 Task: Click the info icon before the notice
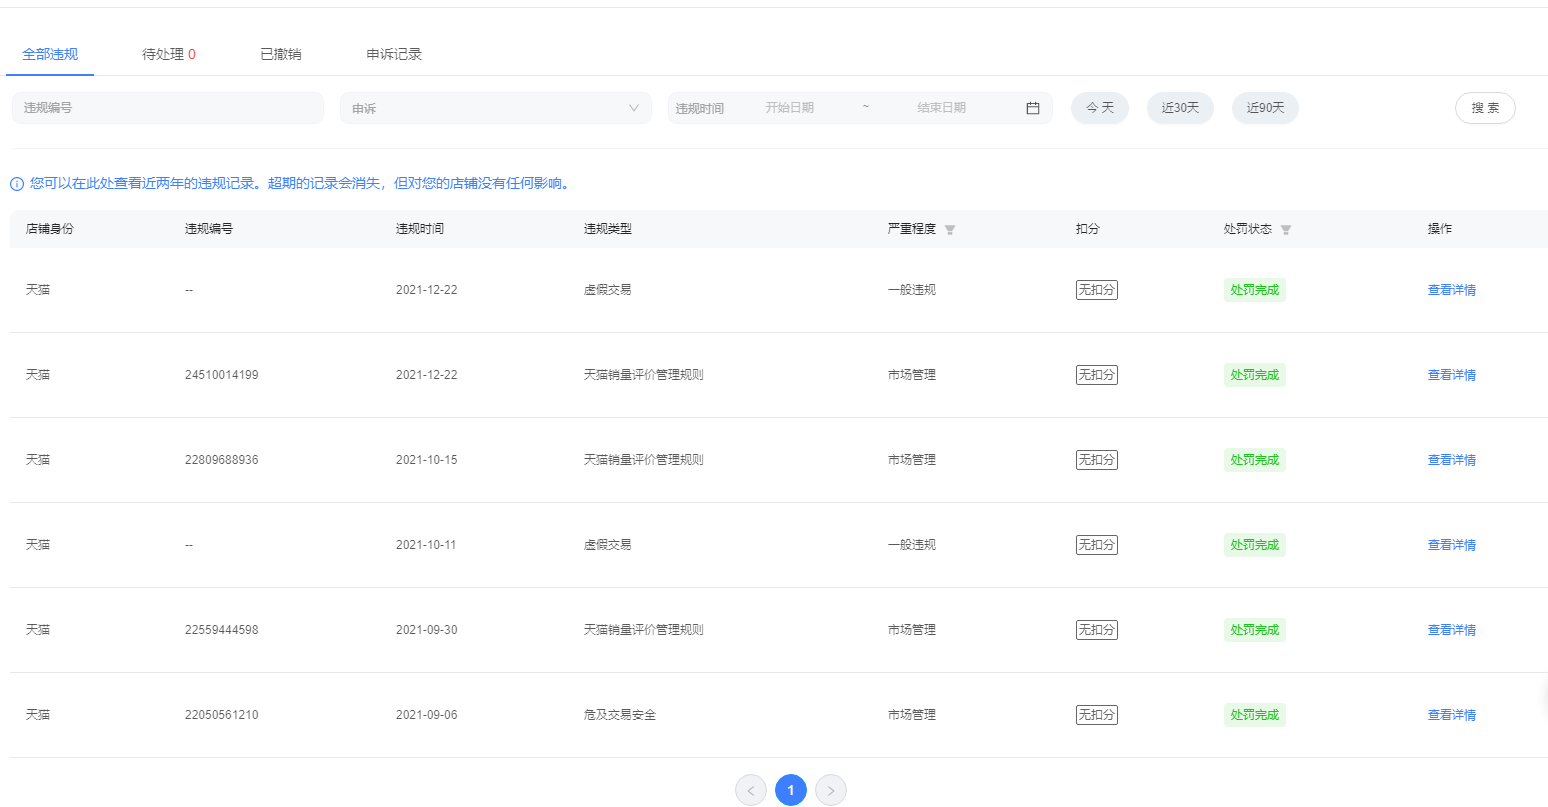[x=17, y=184]
